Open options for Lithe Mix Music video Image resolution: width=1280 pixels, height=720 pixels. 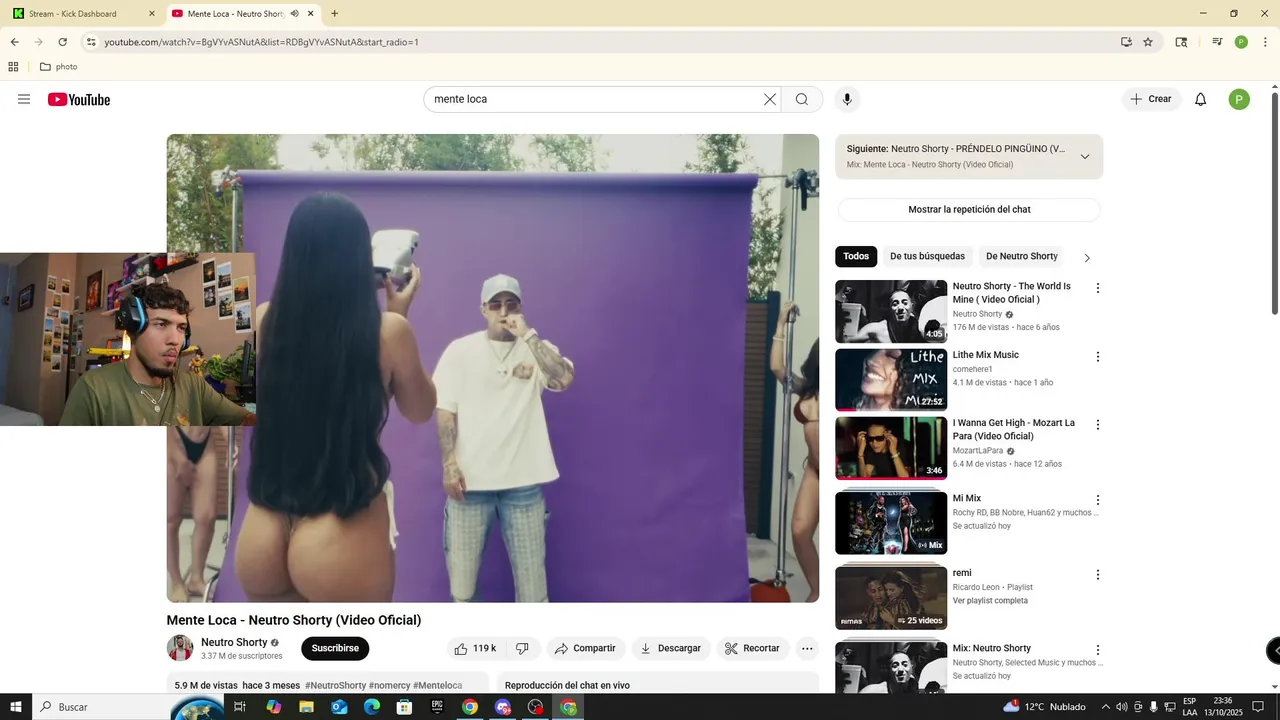(x=1097, y=357)
